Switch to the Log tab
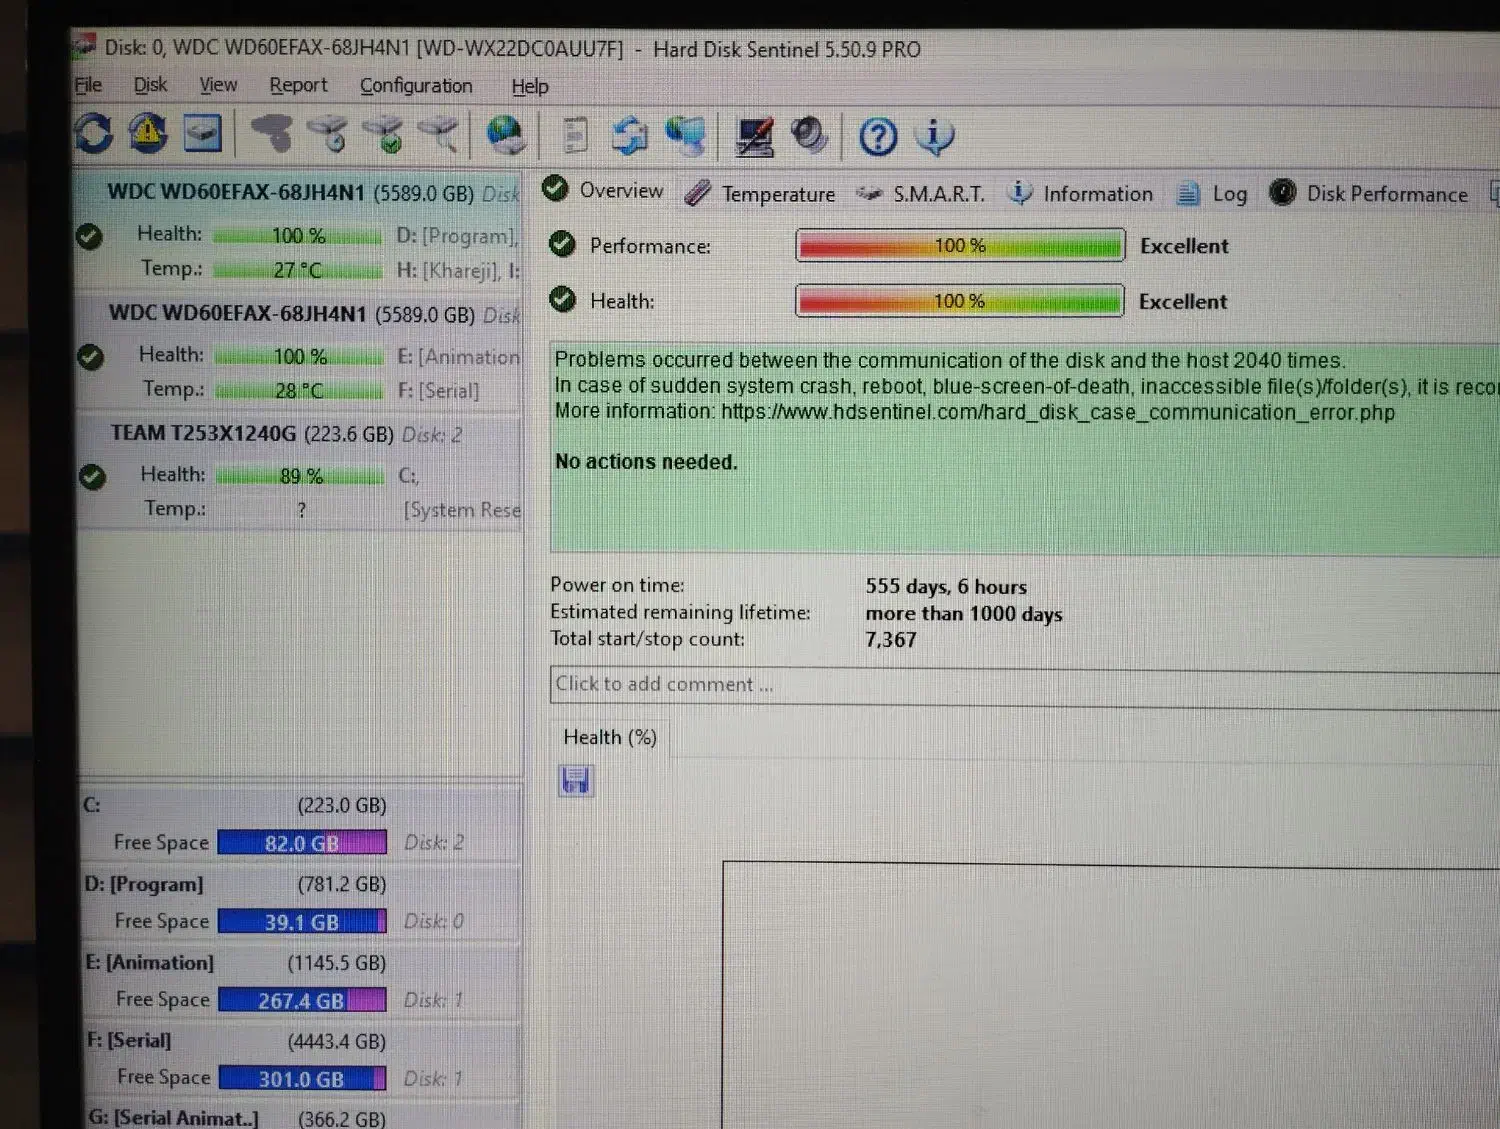The width and height of the screenshot is (1500, 1129). [1212, 194]
